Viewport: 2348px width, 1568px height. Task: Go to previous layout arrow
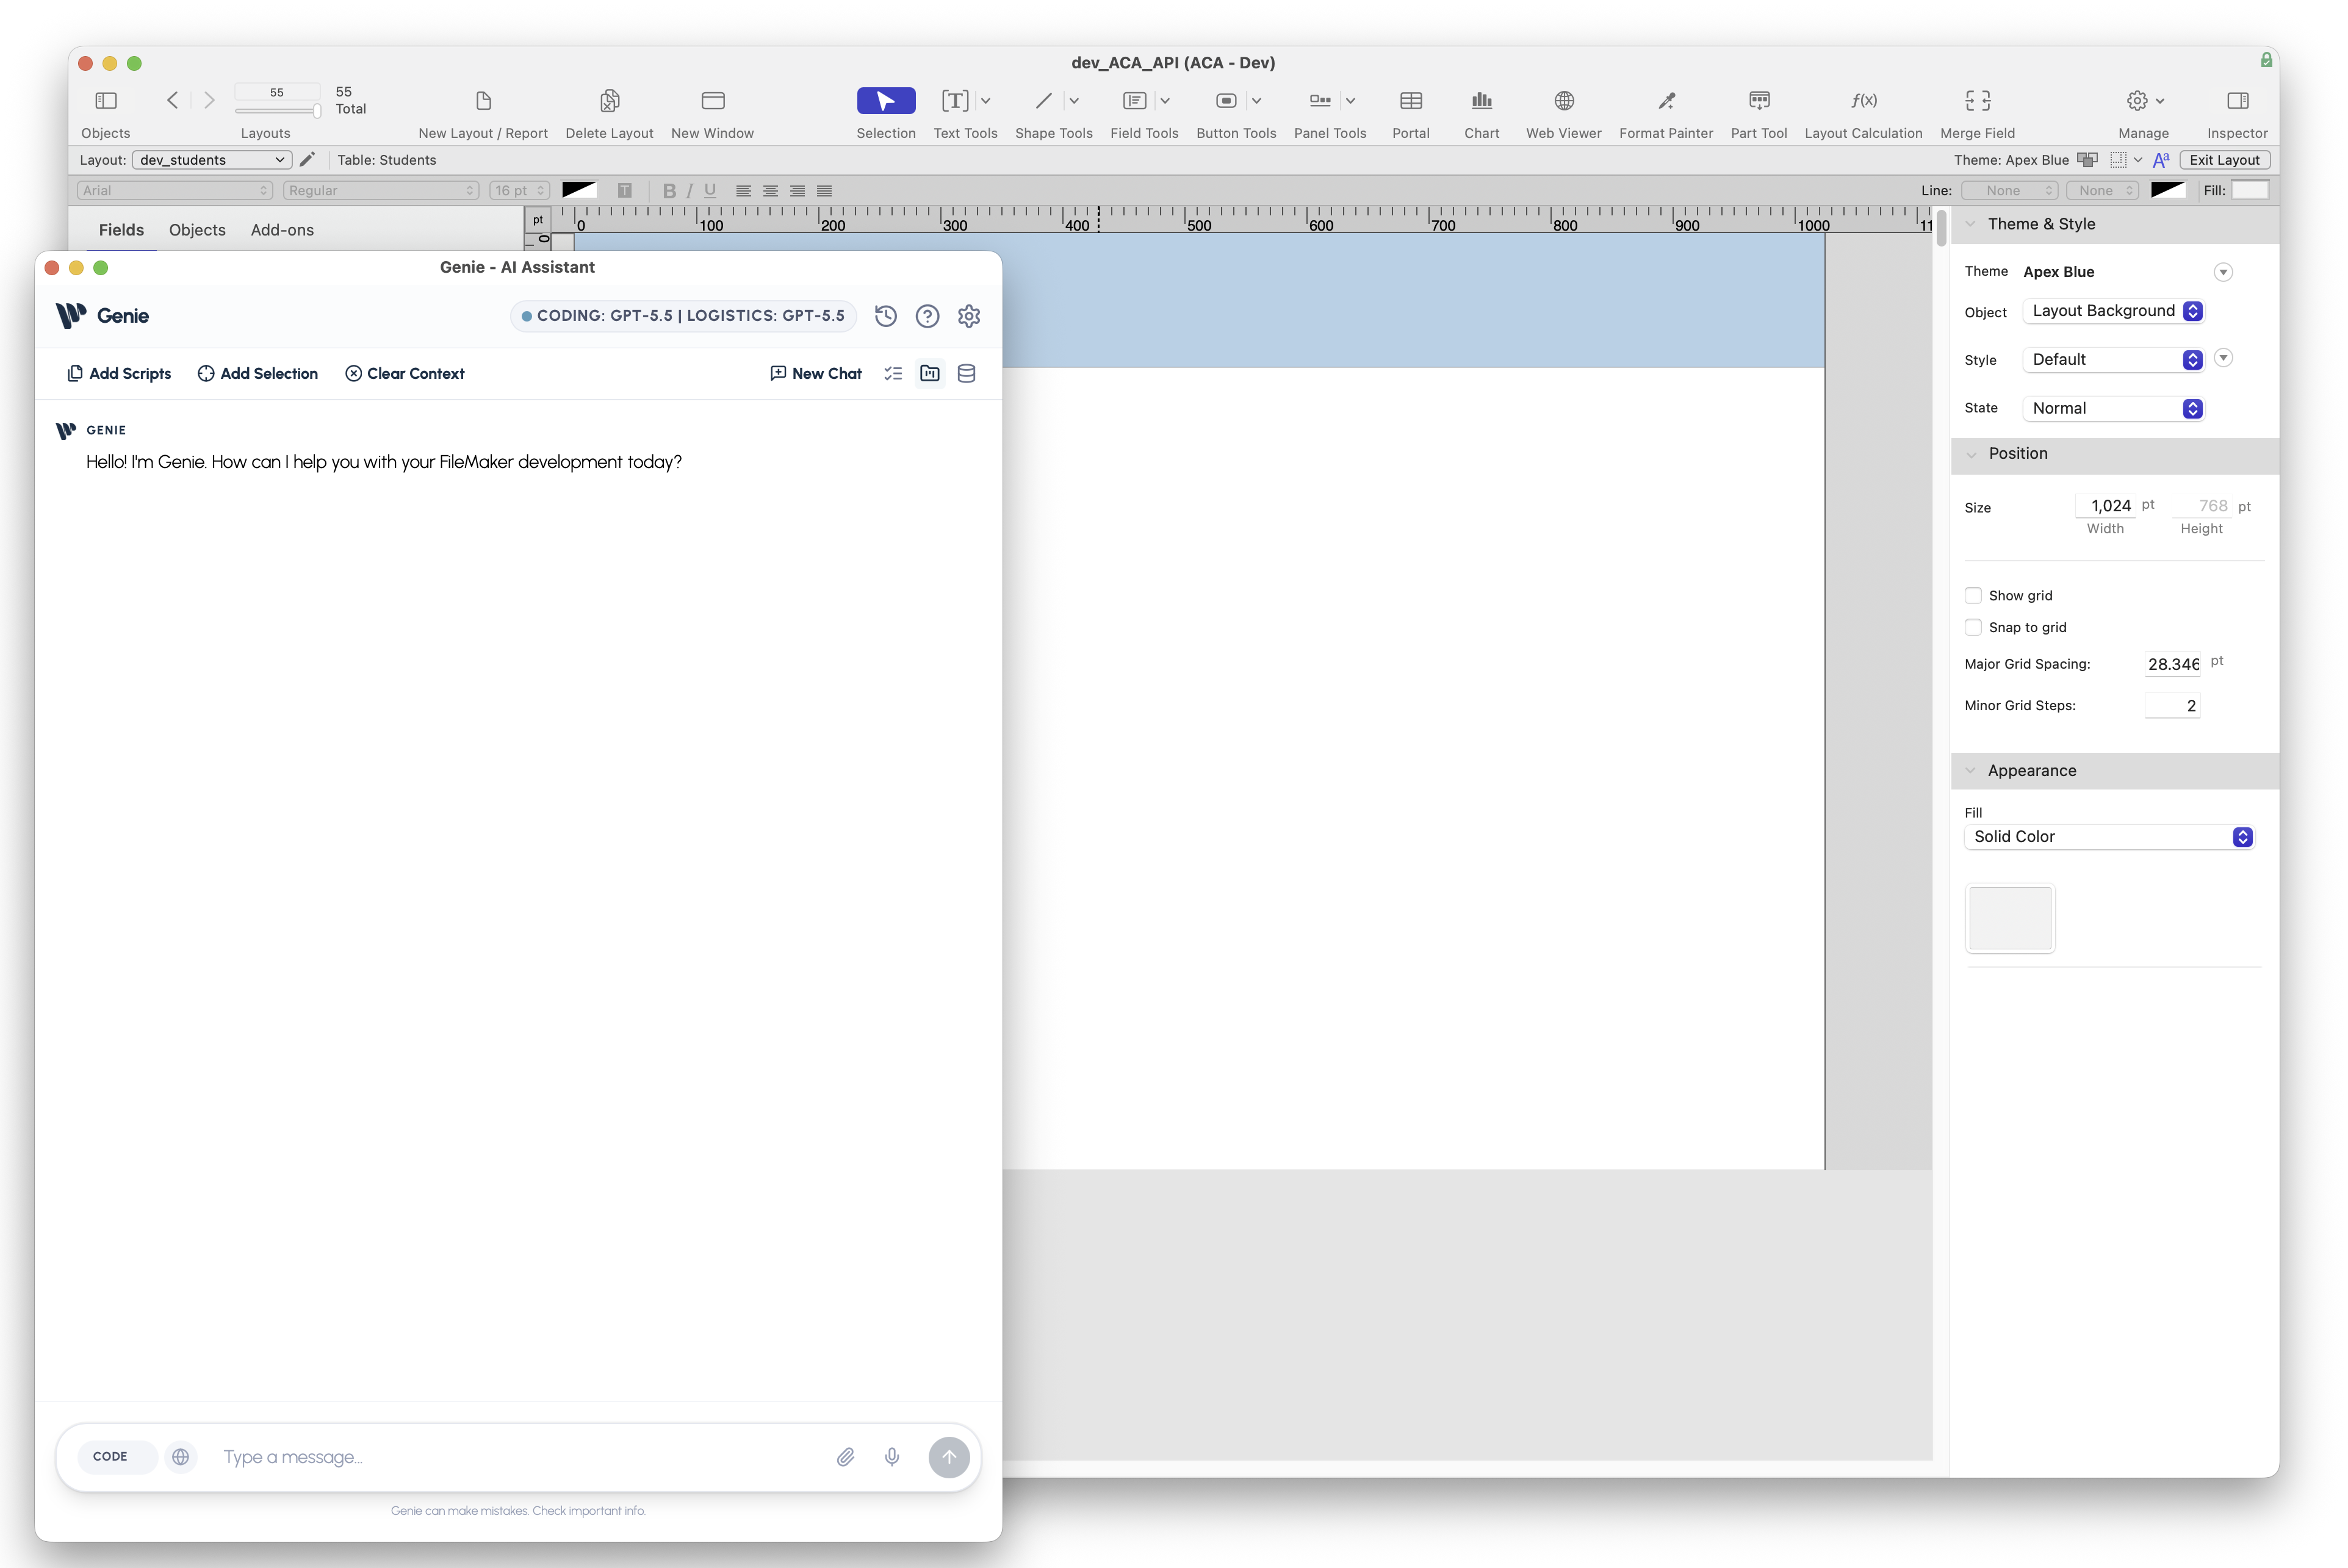[x=172, y=100]
